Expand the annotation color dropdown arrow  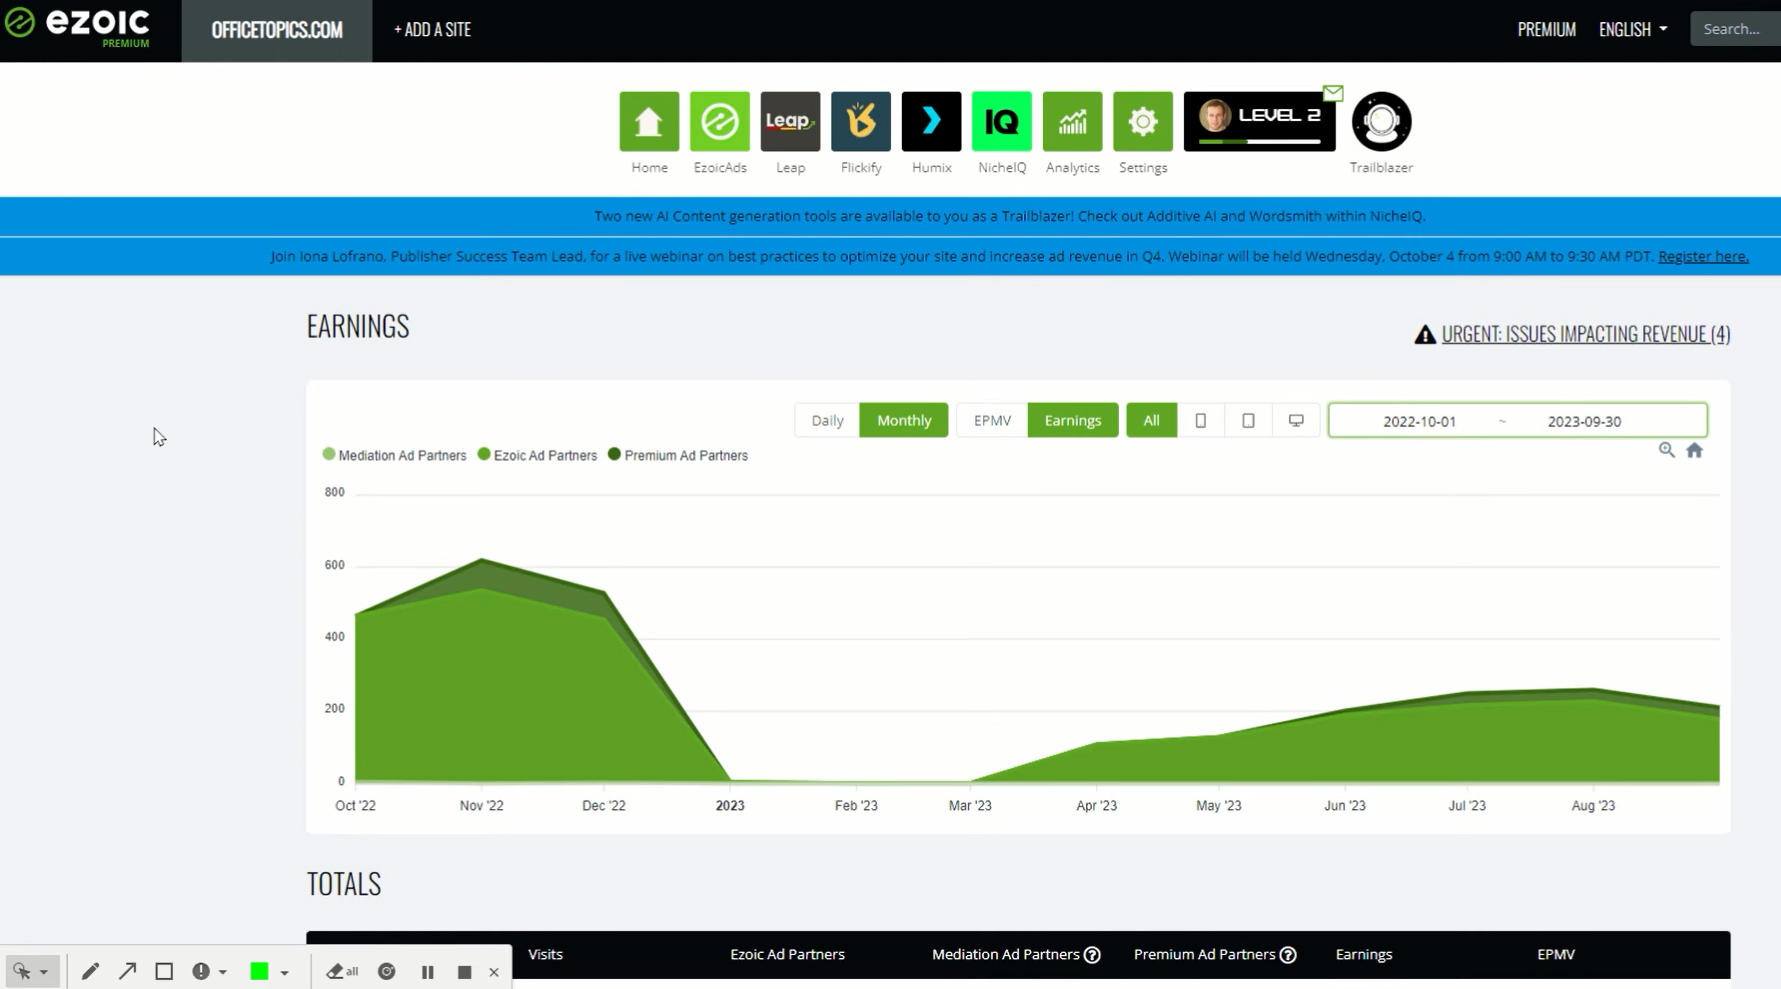285,972
